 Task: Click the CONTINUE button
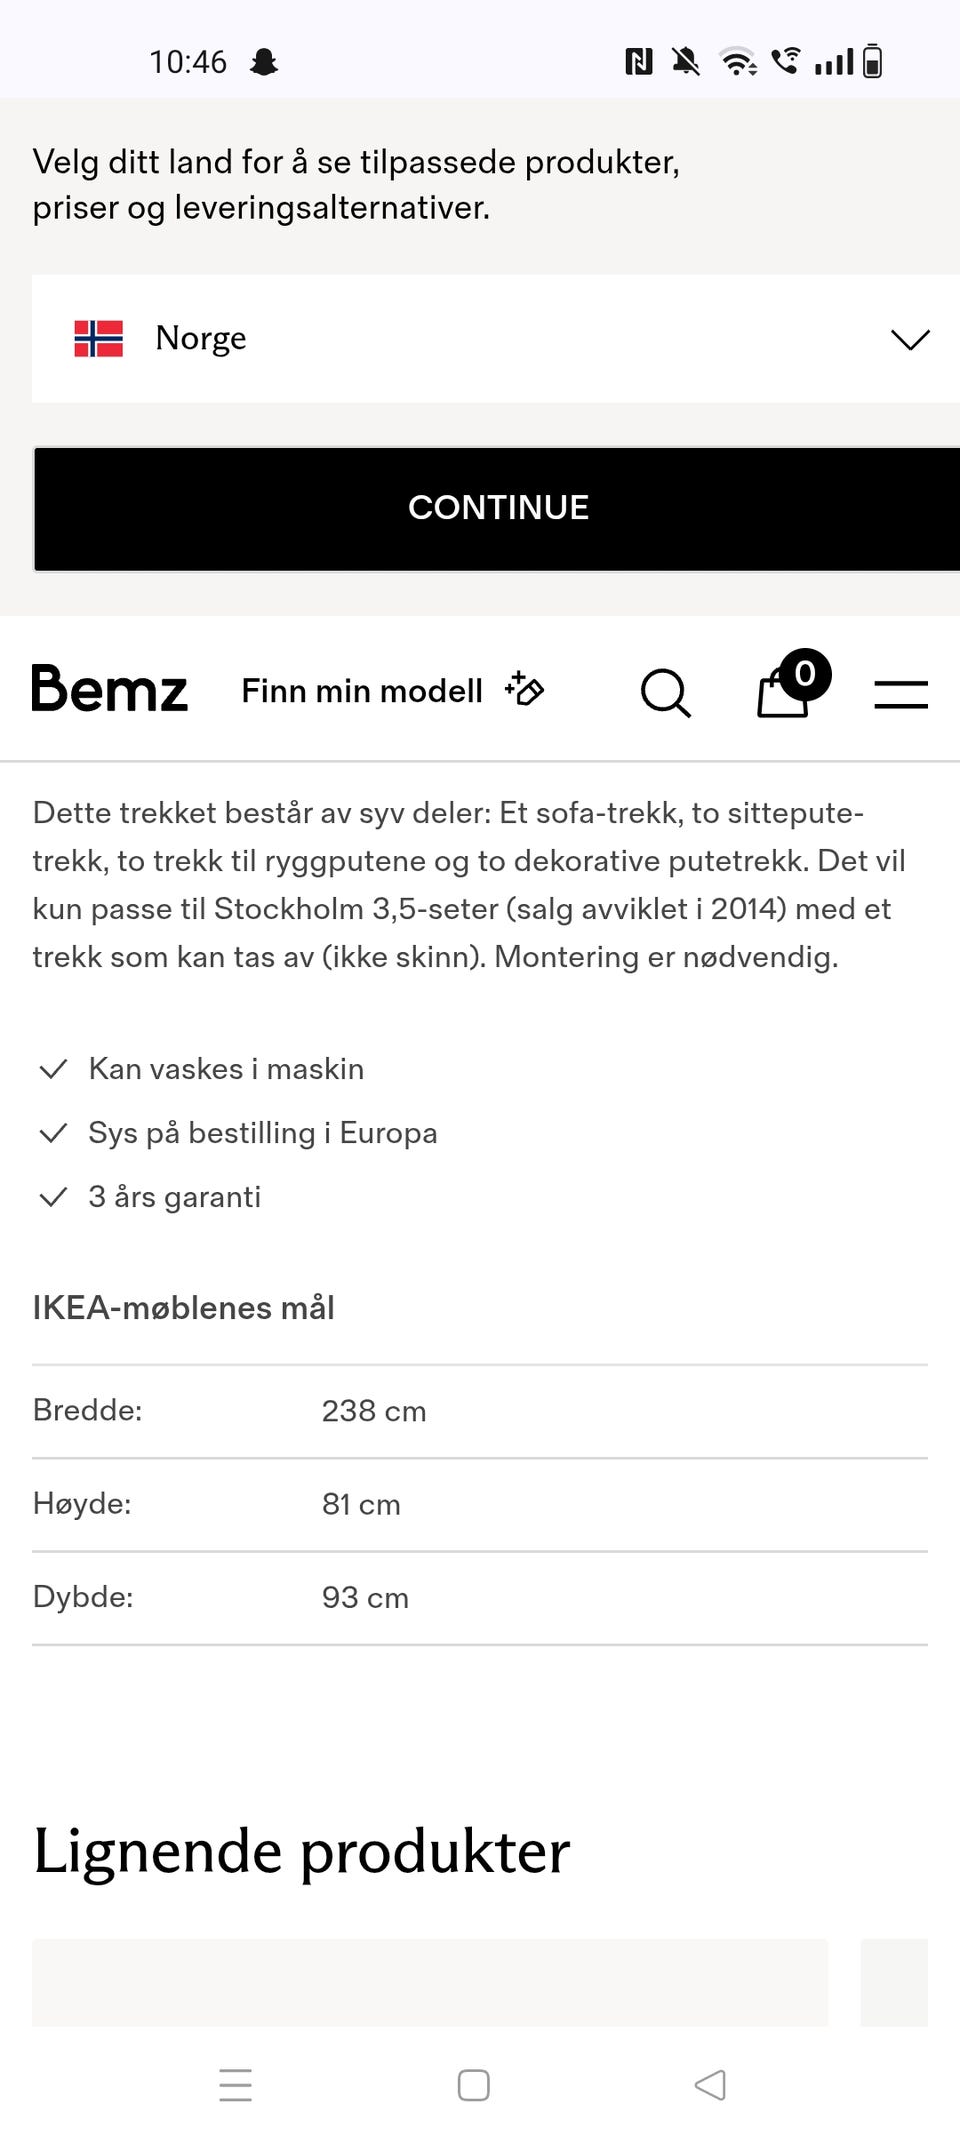point(497,508)
